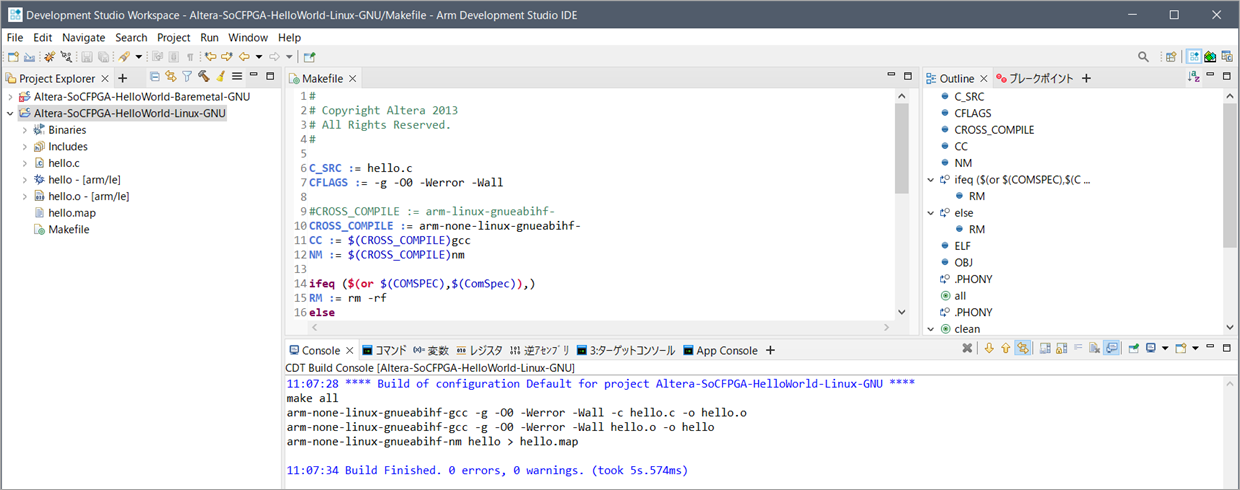Click the back navigation arrow icon
The height and width of the screenshot is (490, 1240).
coord(243,57)
